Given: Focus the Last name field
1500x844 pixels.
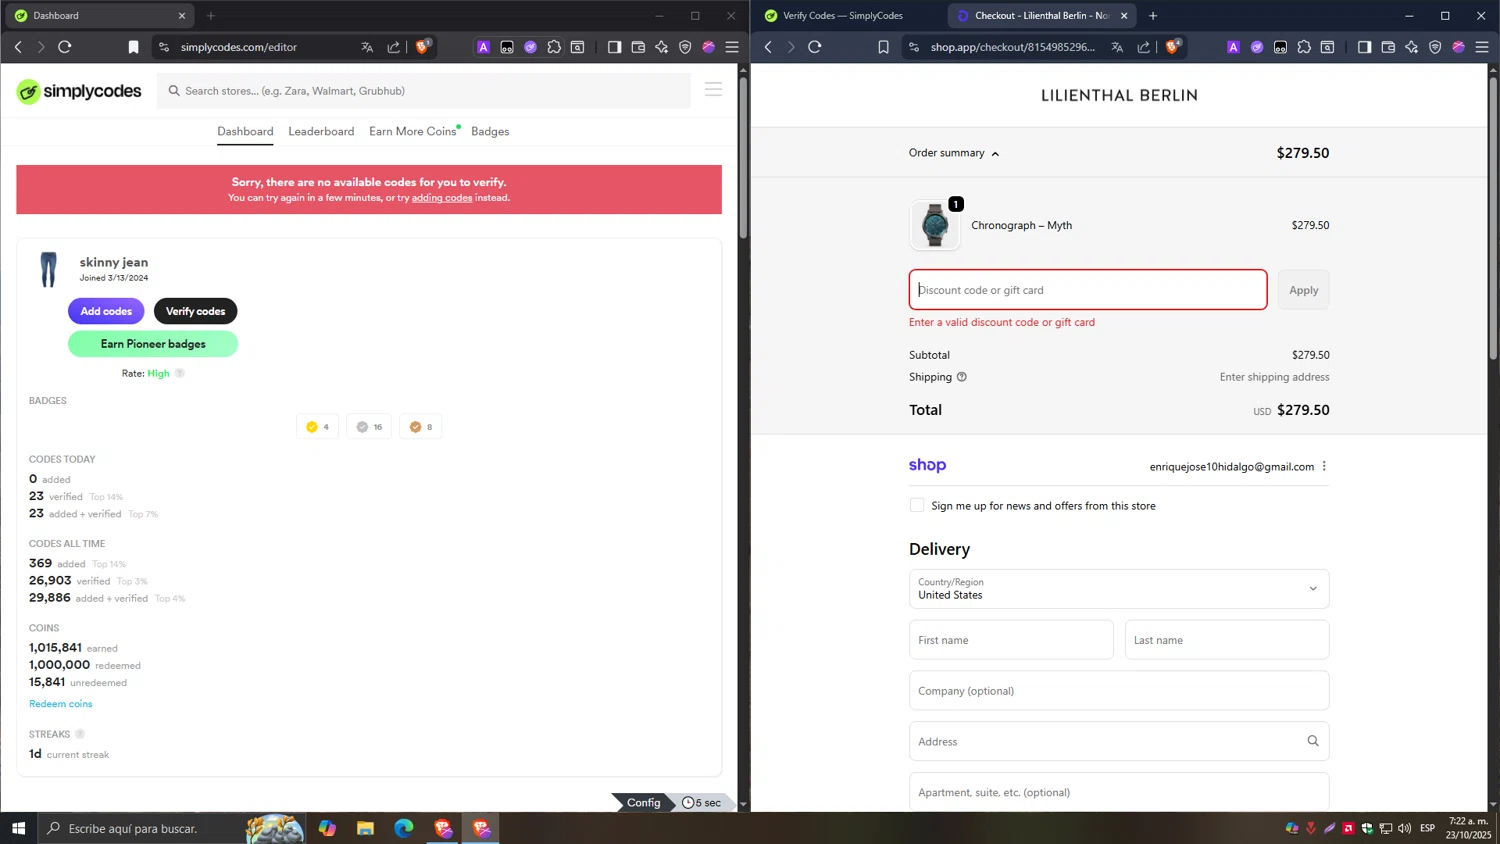Looking at the screenshot, I should coord(1227,640).
